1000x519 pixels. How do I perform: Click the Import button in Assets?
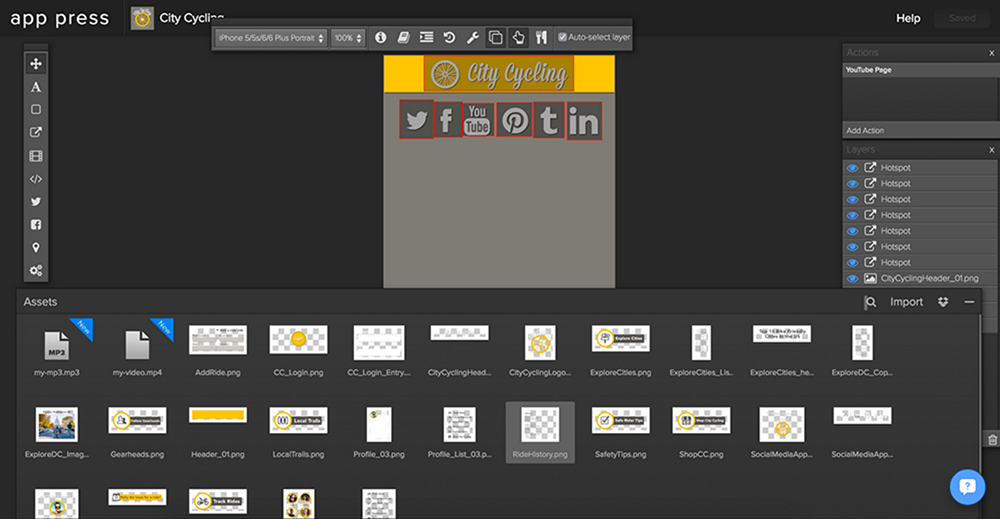[906, 302]
